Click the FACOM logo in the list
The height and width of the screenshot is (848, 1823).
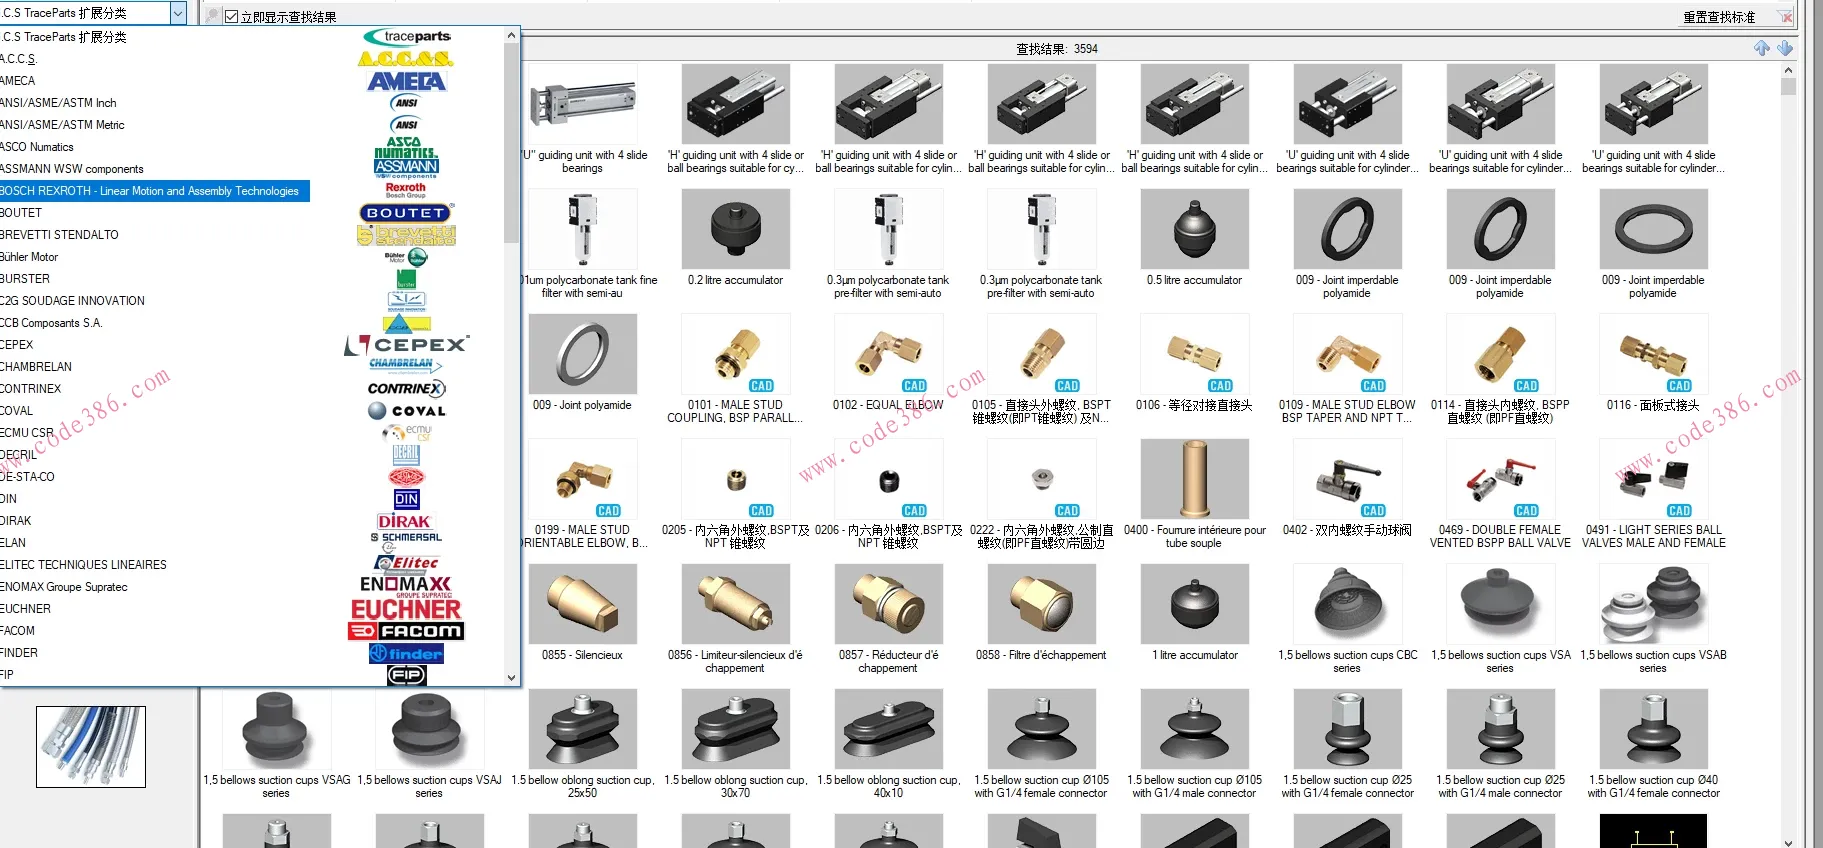pyautogui.click(x=406, y=631)
